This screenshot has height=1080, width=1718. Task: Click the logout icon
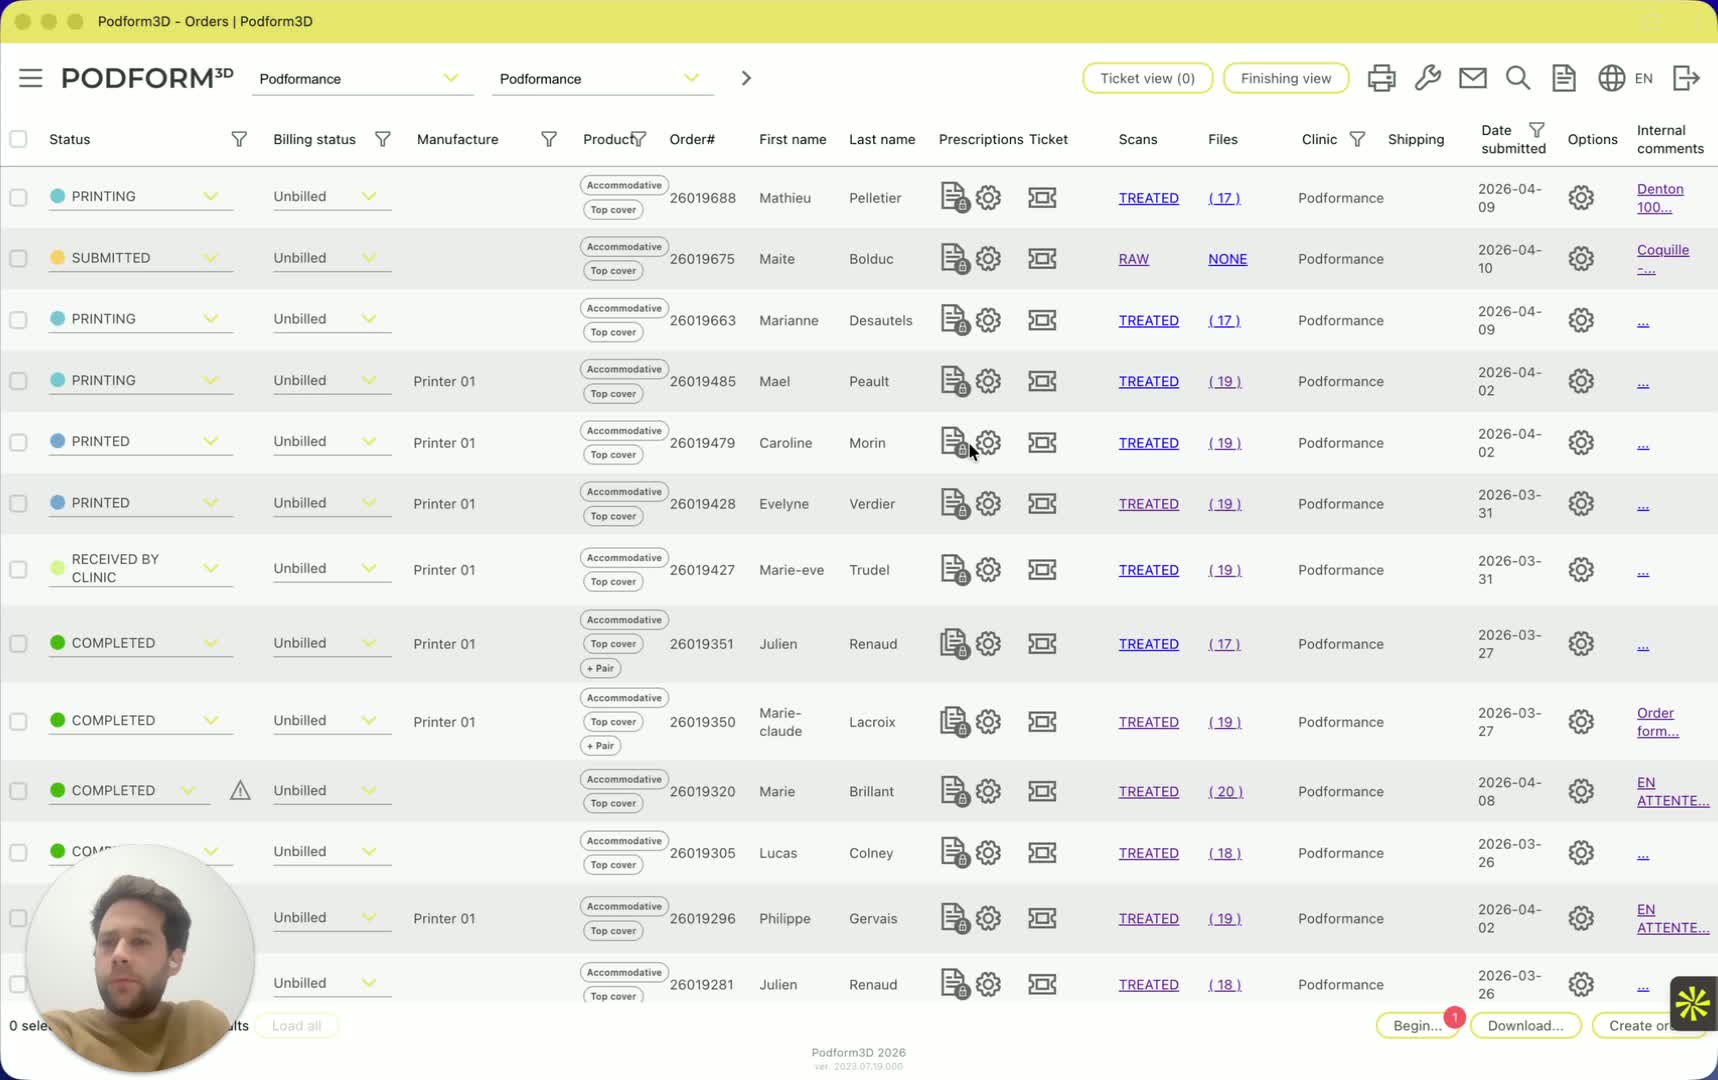(1686, 78)
